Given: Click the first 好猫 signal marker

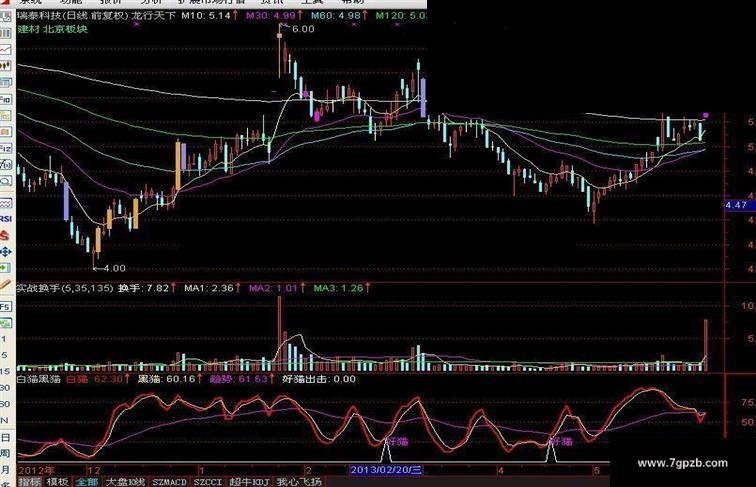Looking at the screenshot, I should coord(398,441).
